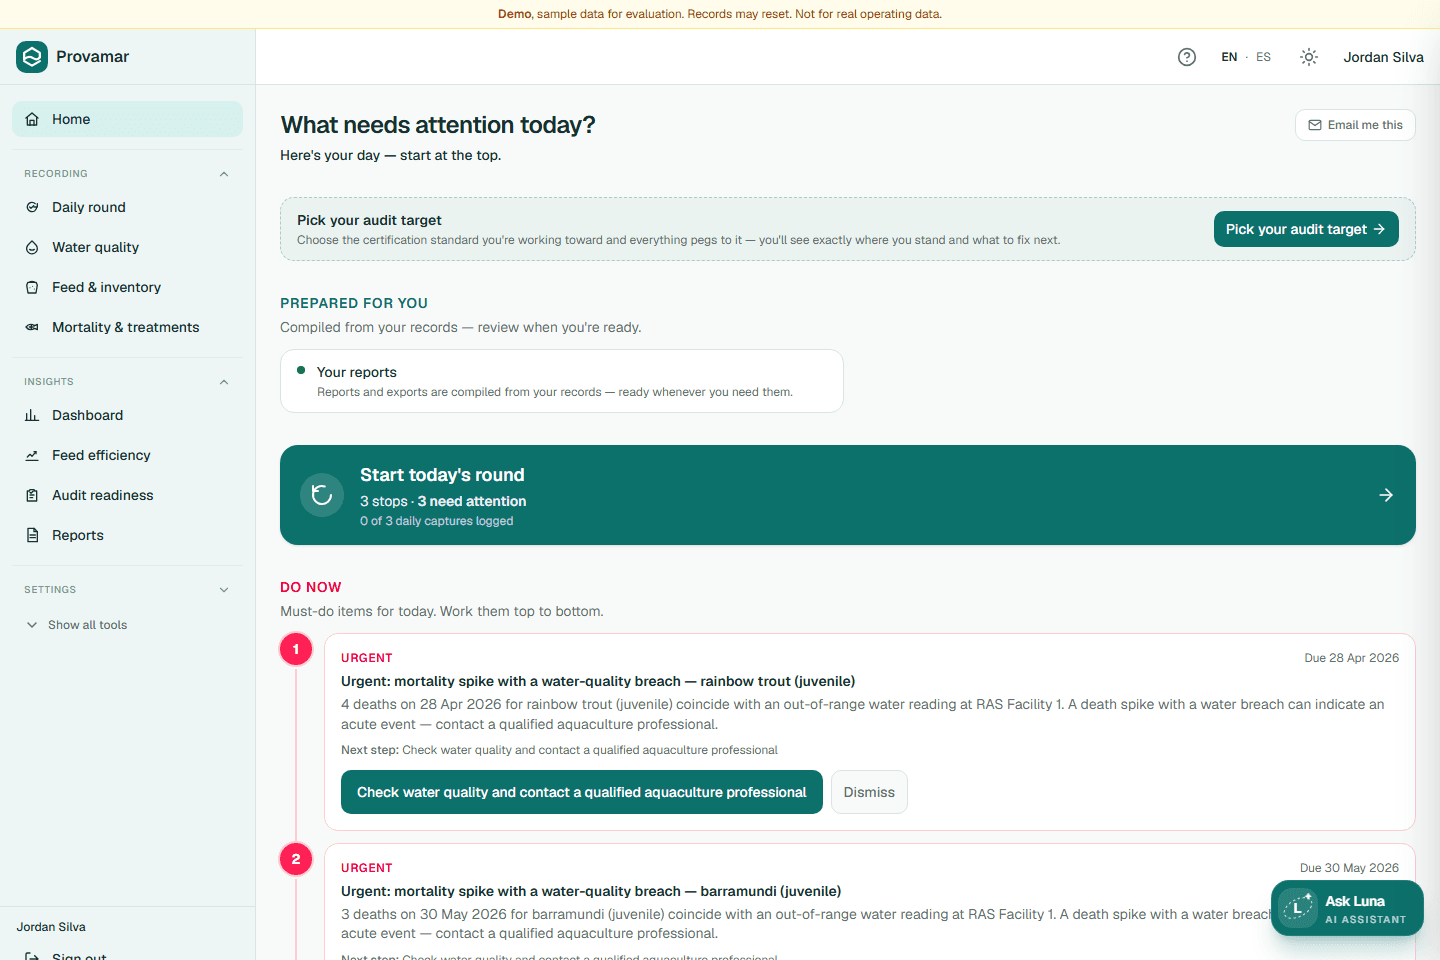Open Daily round page
The height and width of the screenshot is (960, 1440).
click(x=127, y=207)
